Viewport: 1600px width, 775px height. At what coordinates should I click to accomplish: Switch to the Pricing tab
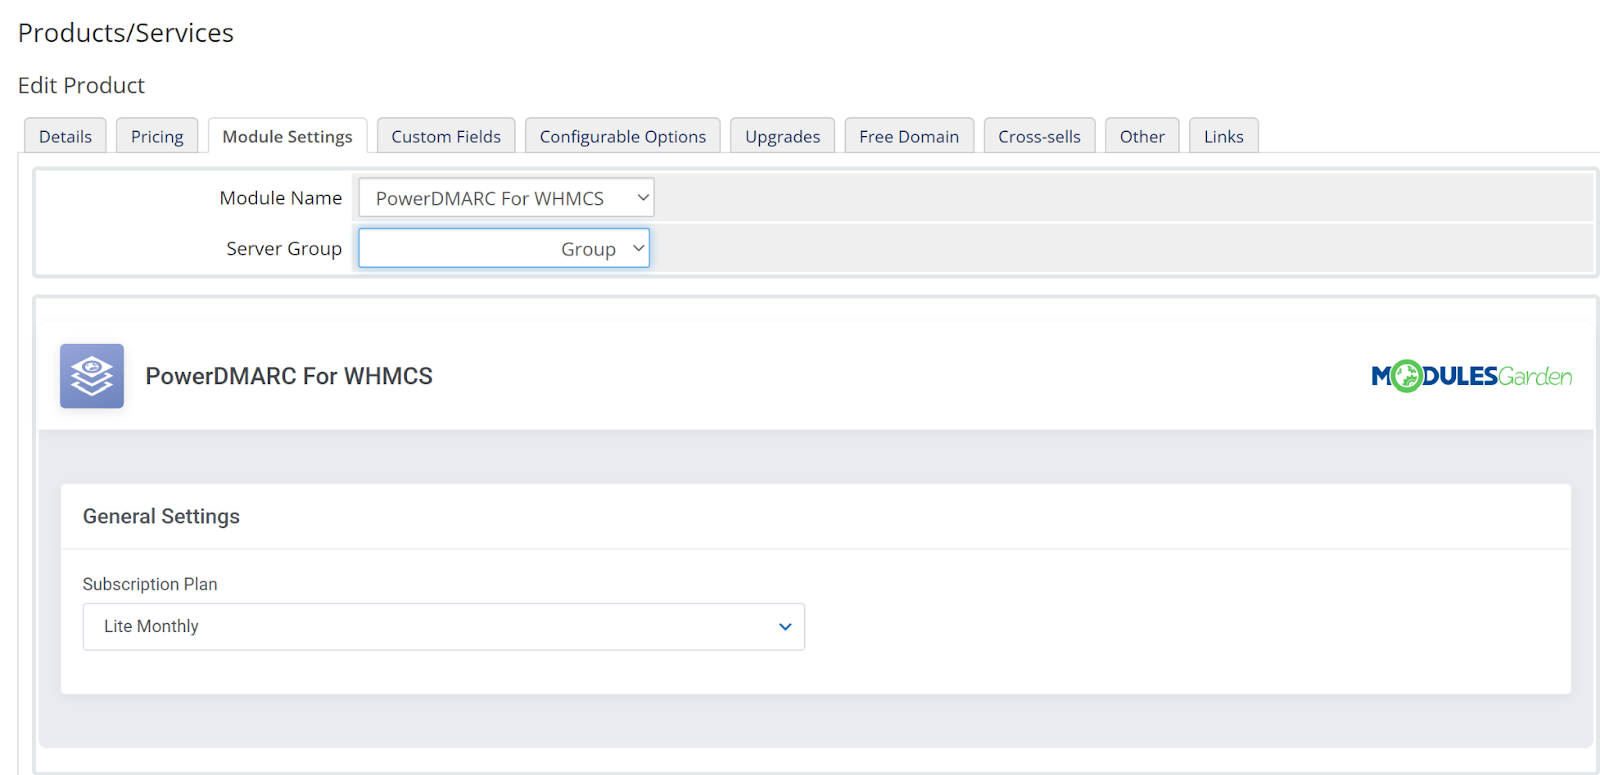[x=157, y=136]
